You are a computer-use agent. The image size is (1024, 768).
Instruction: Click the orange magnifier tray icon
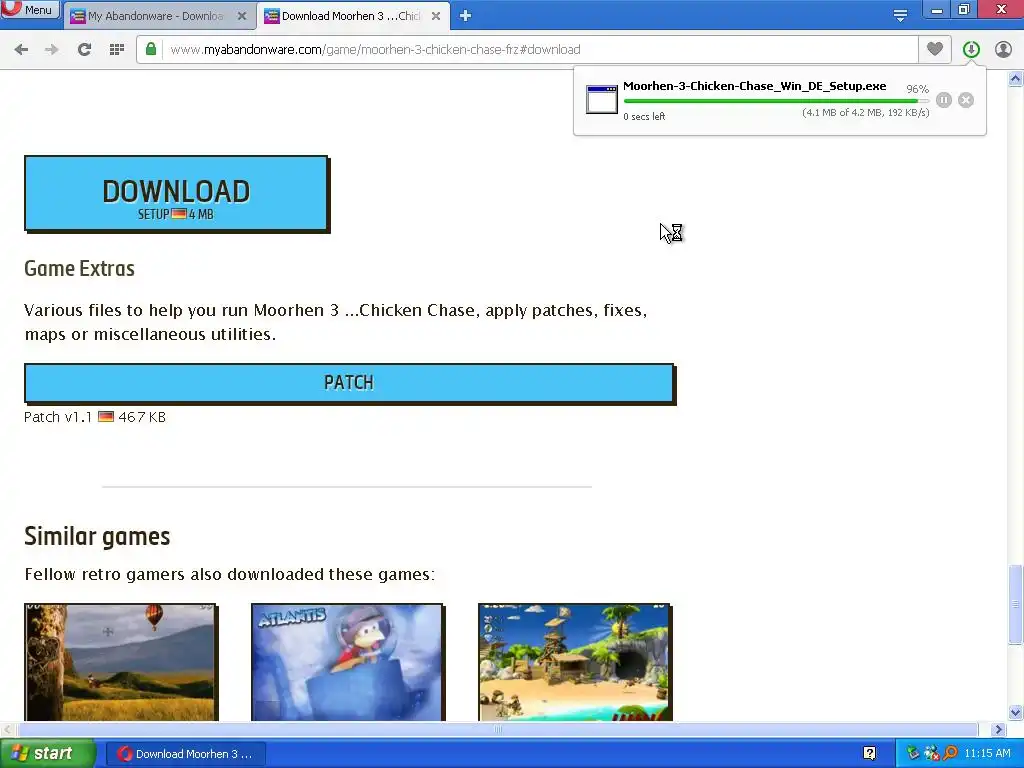click(x=950, y=754)
